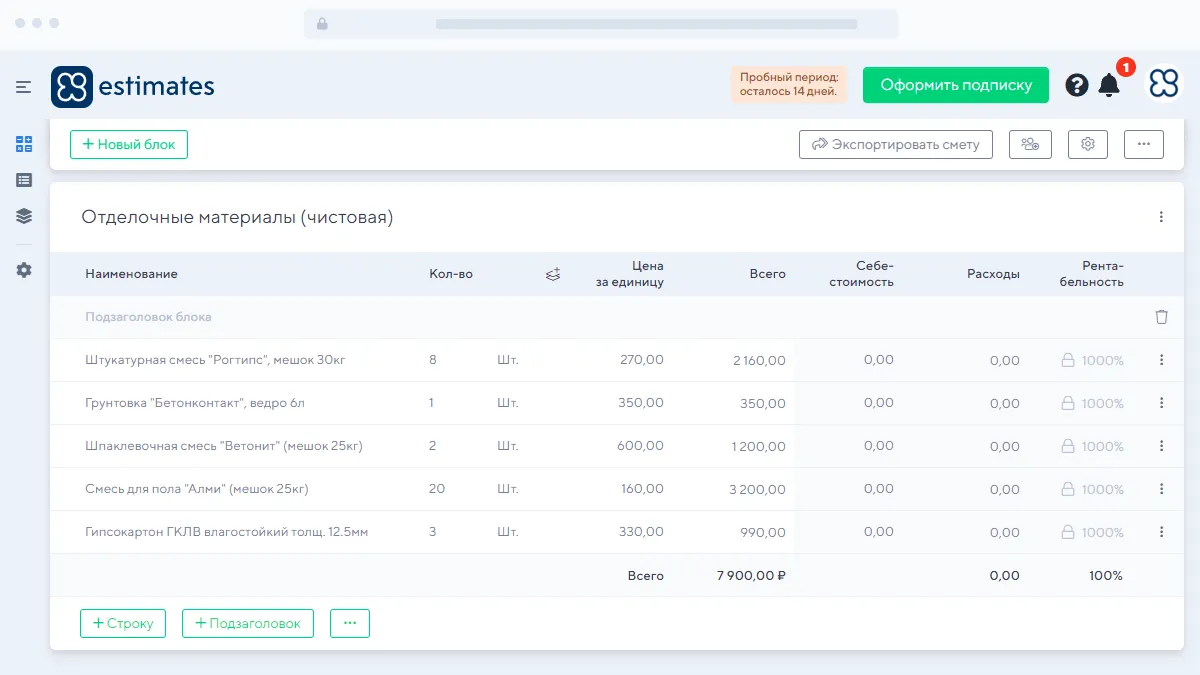Delete the block subheading with trash icon
Screen dimensions: 1200x675
click(x=1161, y=317)
